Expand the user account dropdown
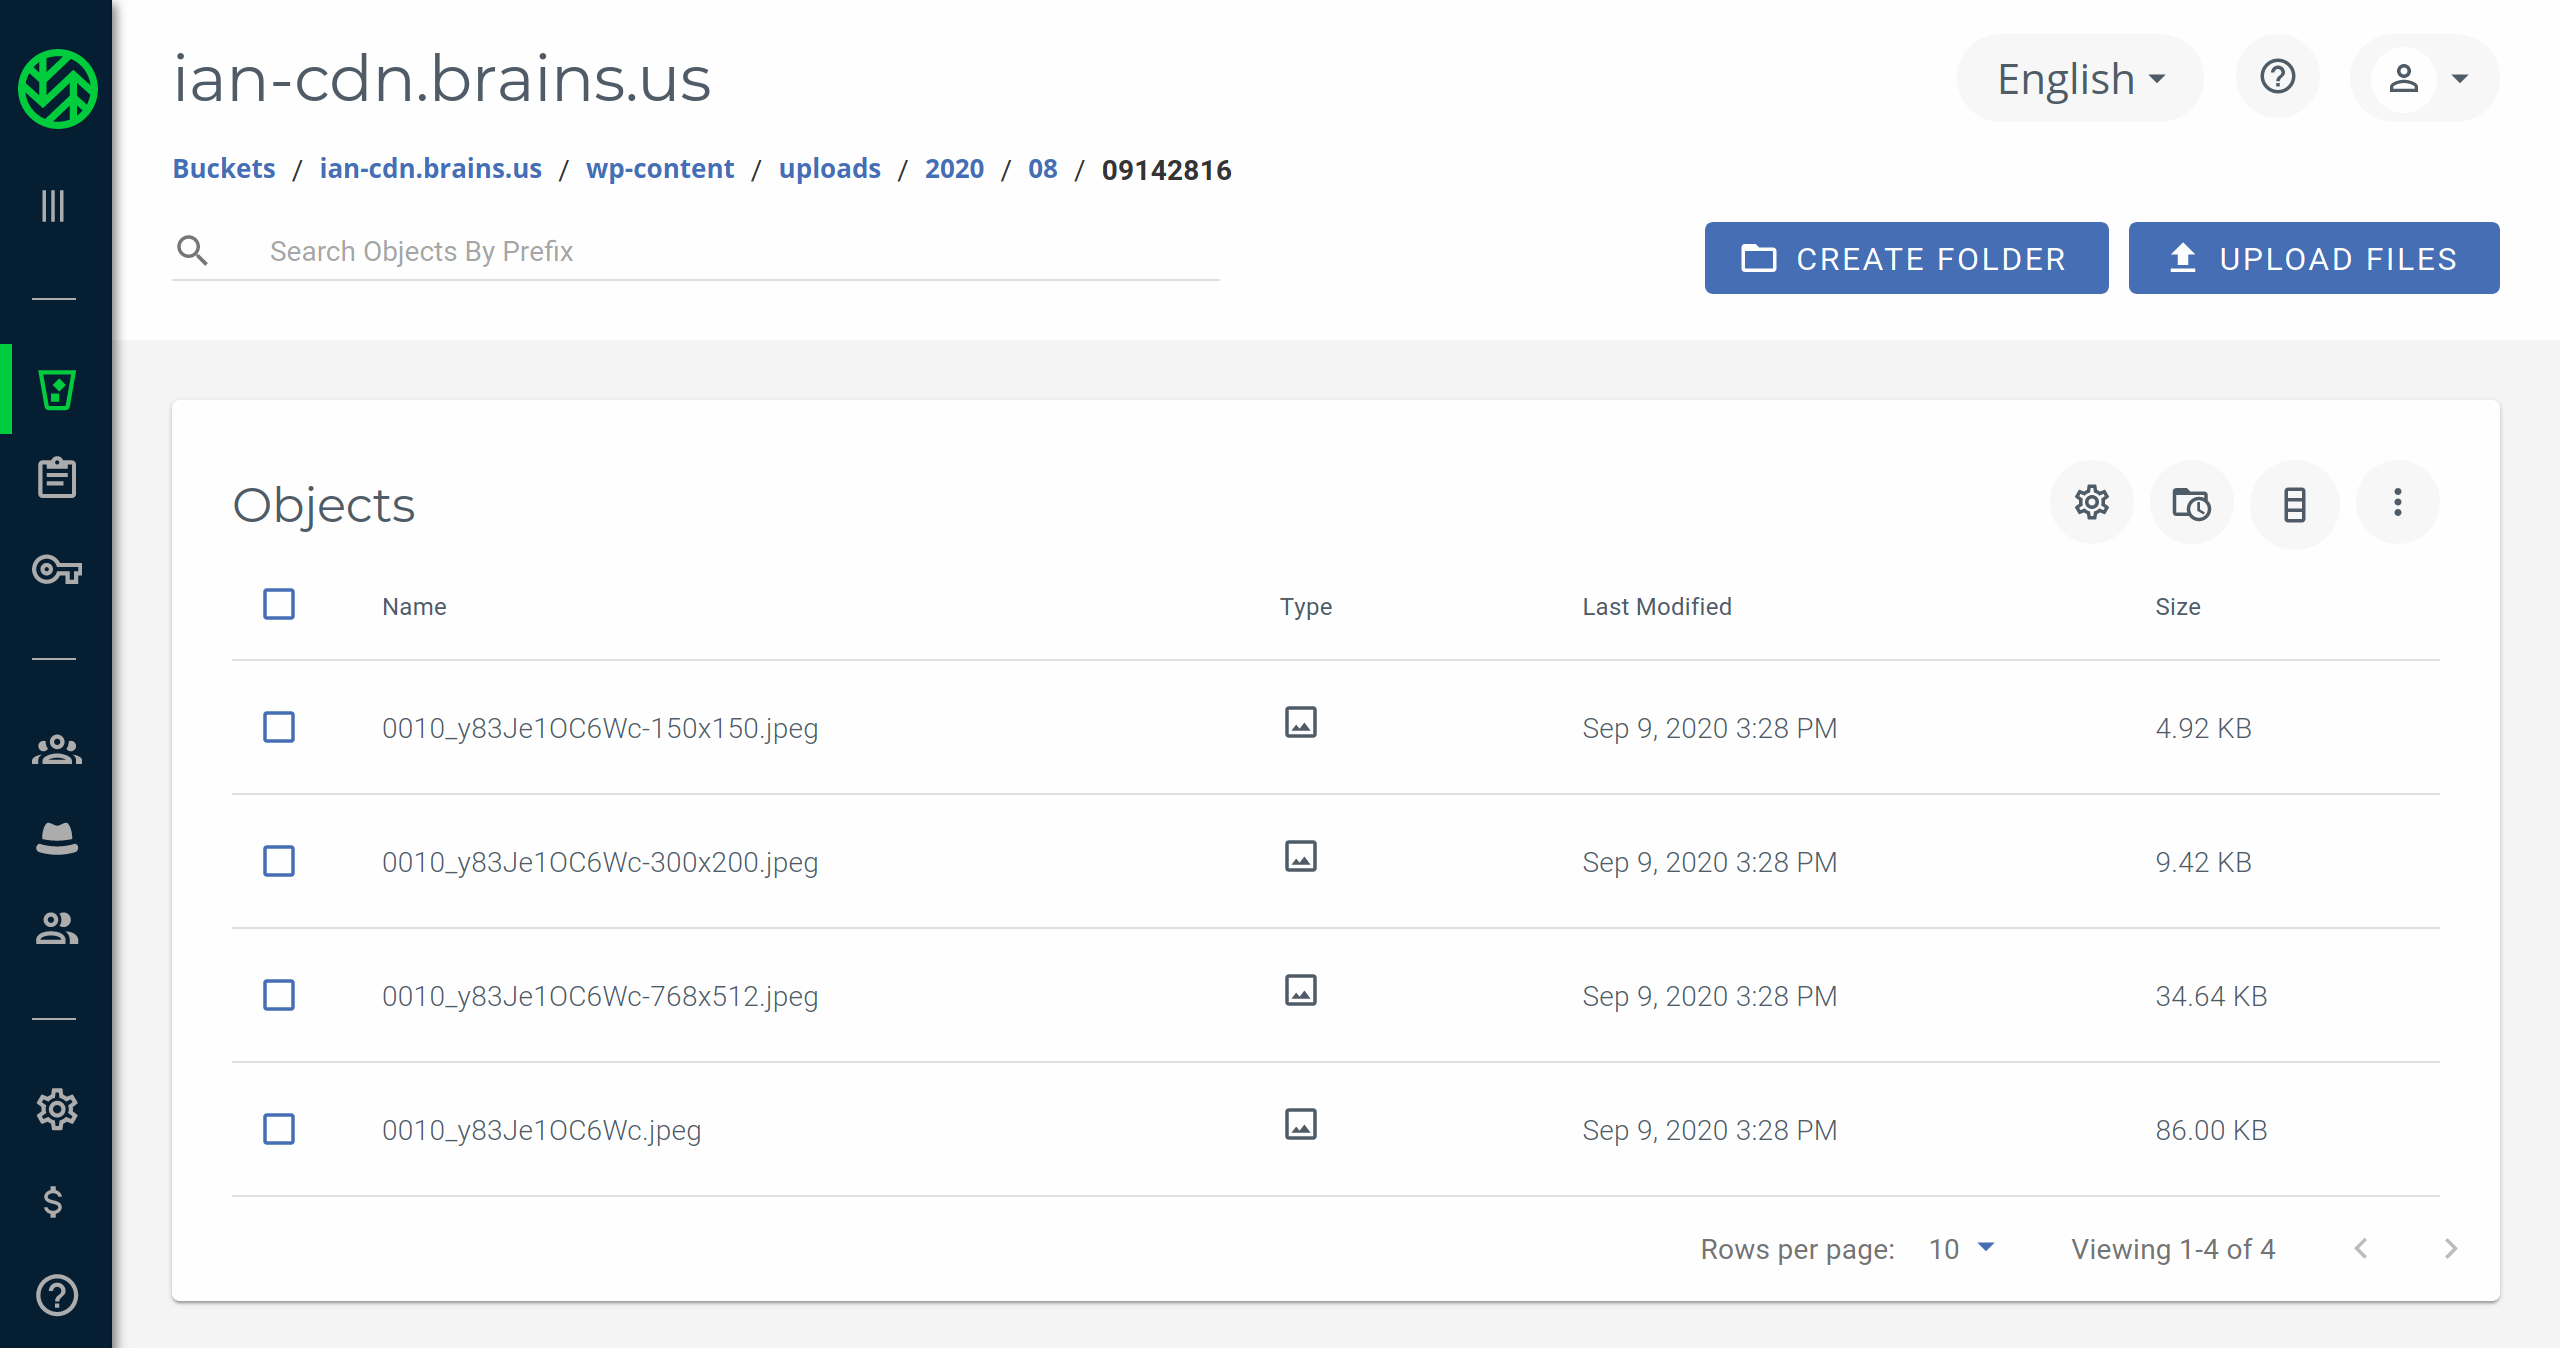This screenshot has height=1348, width=2560. pos(2425,78)
